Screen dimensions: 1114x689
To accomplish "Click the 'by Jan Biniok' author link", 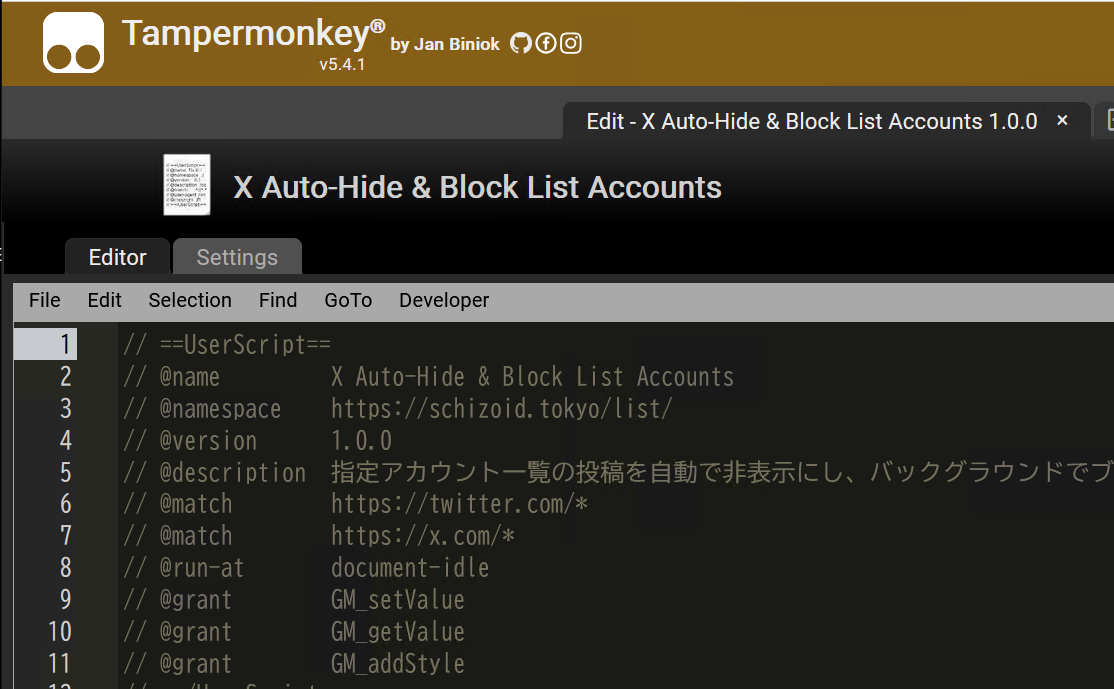I will tap(444, 44).
